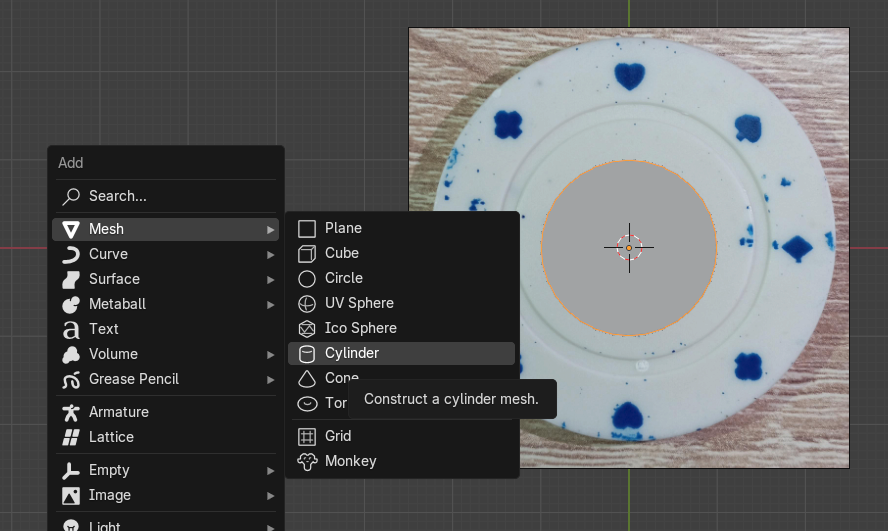Screen dimensions: 888x531
Task: Open the Metaball submenu arrow
Action: coord(270,305)
